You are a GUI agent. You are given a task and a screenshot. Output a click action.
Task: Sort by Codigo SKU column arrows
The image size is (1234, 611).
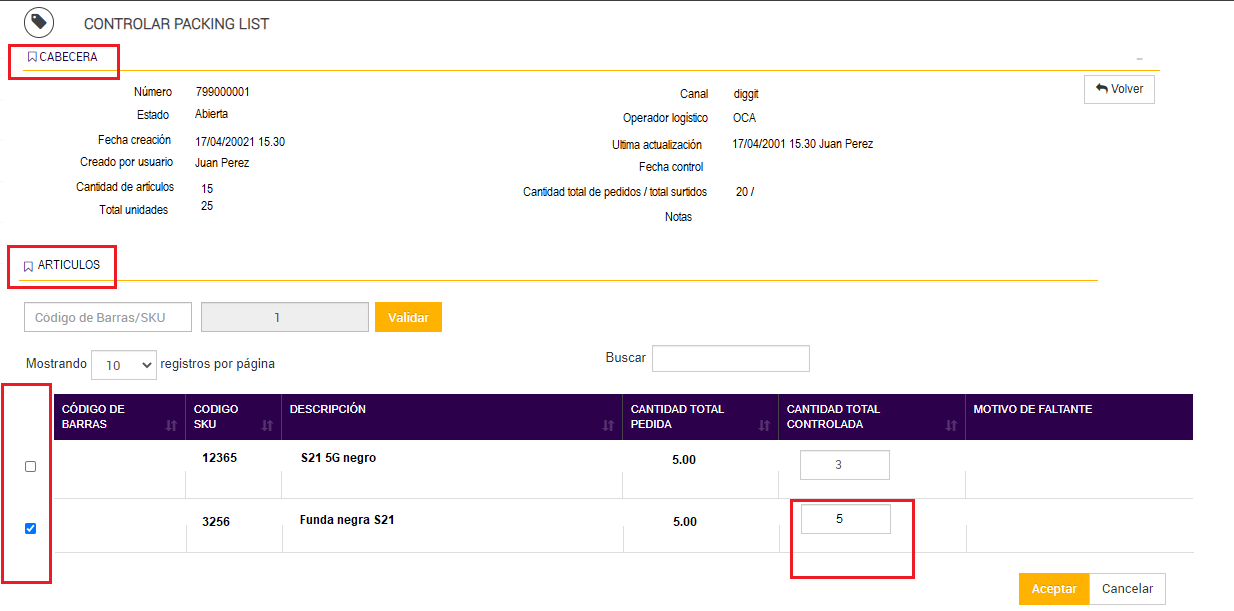pyautogui.click(x=267, y=426)
